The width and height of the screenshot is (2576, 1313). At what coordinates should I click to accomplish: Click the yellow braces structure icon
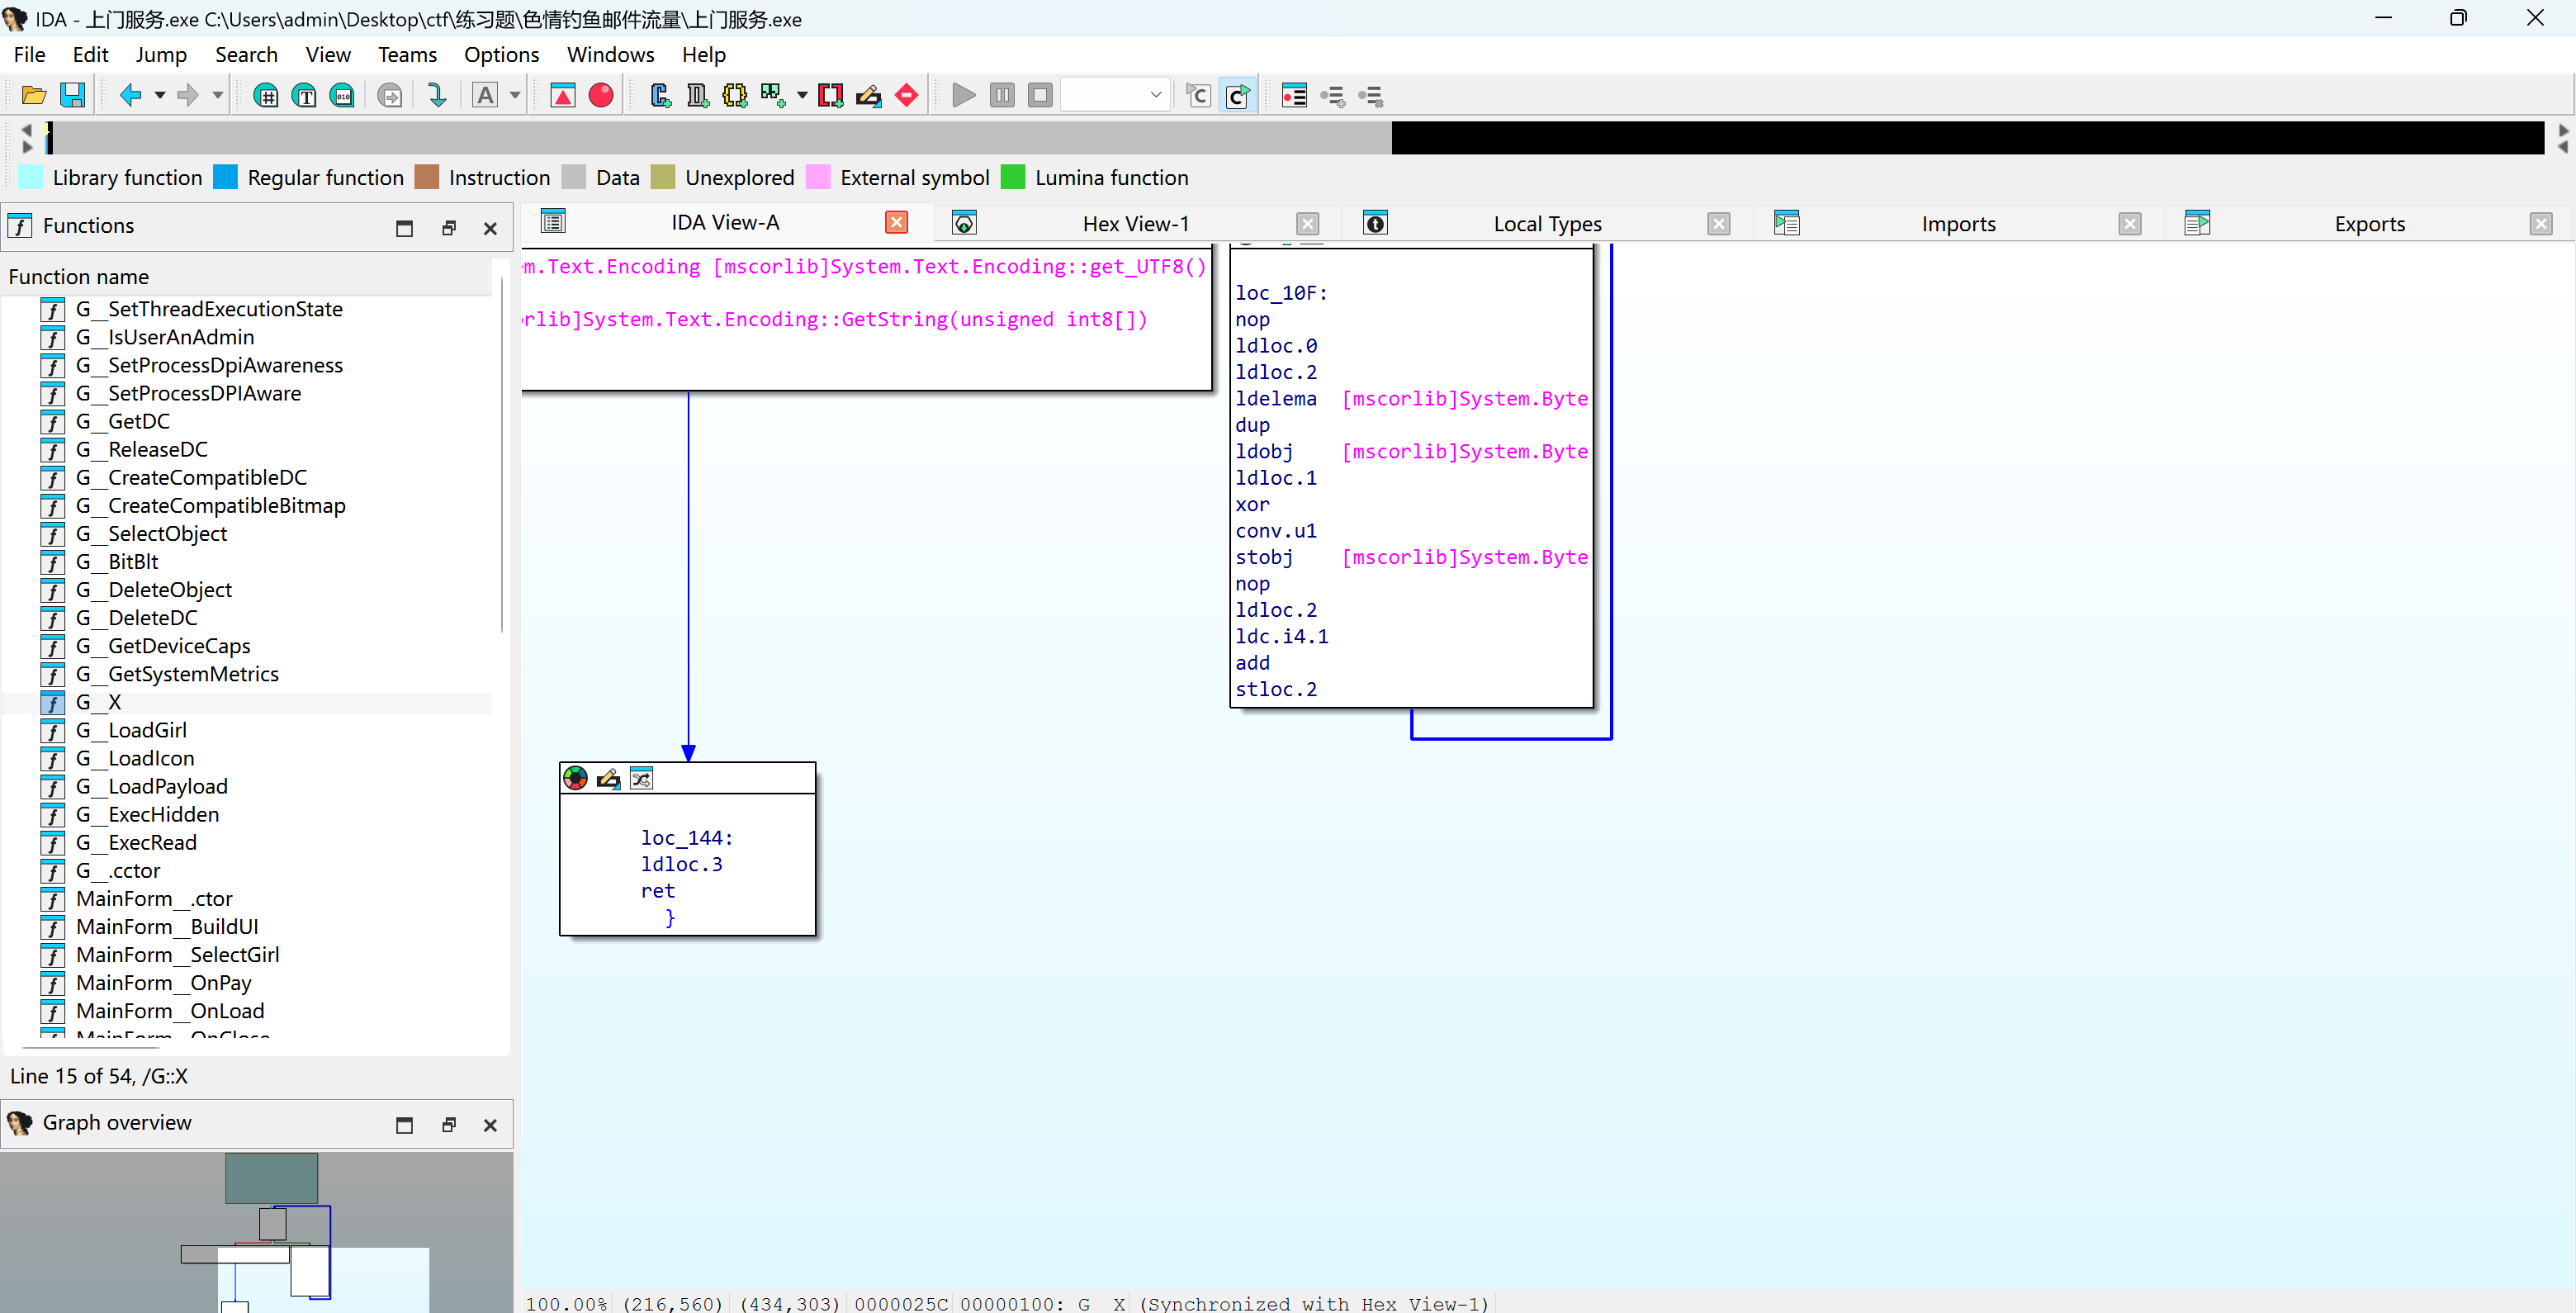(x=735, y=96)
